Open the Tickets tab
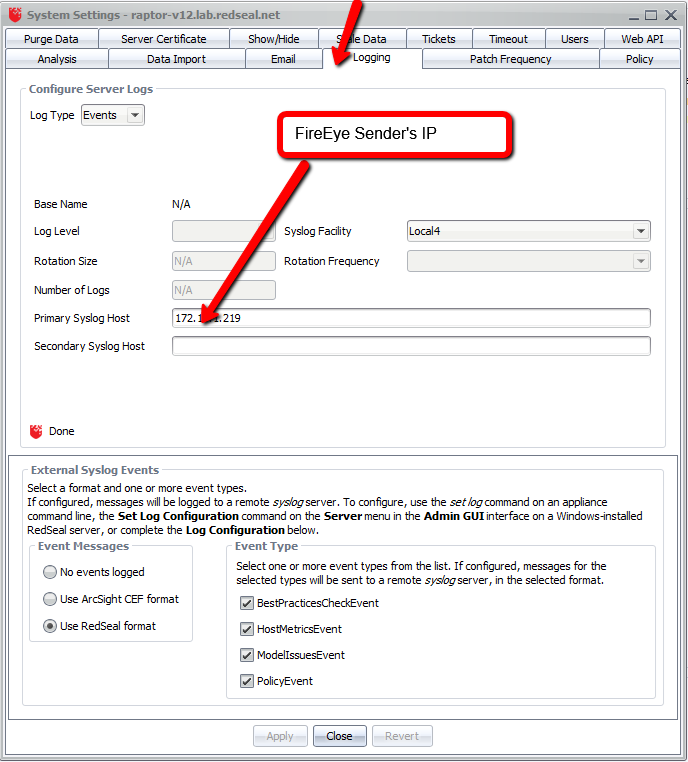This screenshot has height=762, width=688. [439, 39]
